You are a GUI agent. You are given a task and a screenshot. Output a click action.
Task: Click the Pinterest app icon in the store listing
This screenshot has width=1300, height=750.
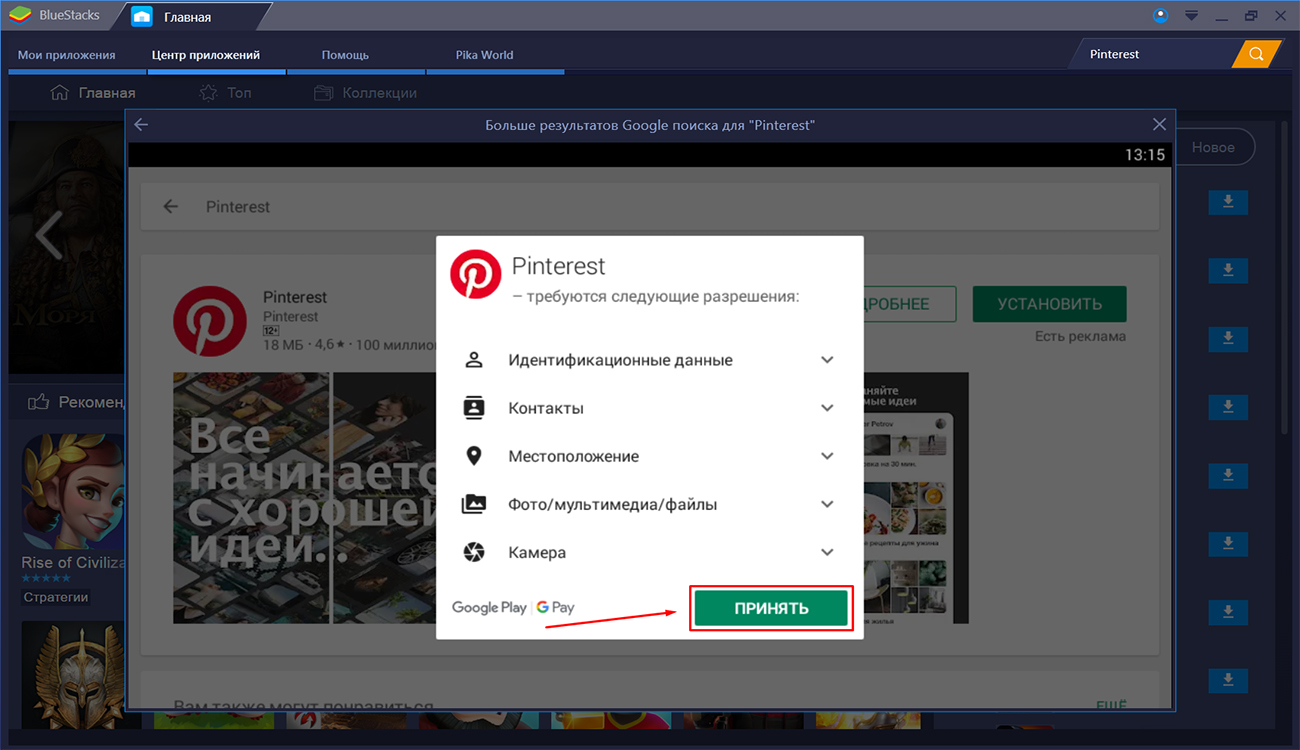pos(210,322)
